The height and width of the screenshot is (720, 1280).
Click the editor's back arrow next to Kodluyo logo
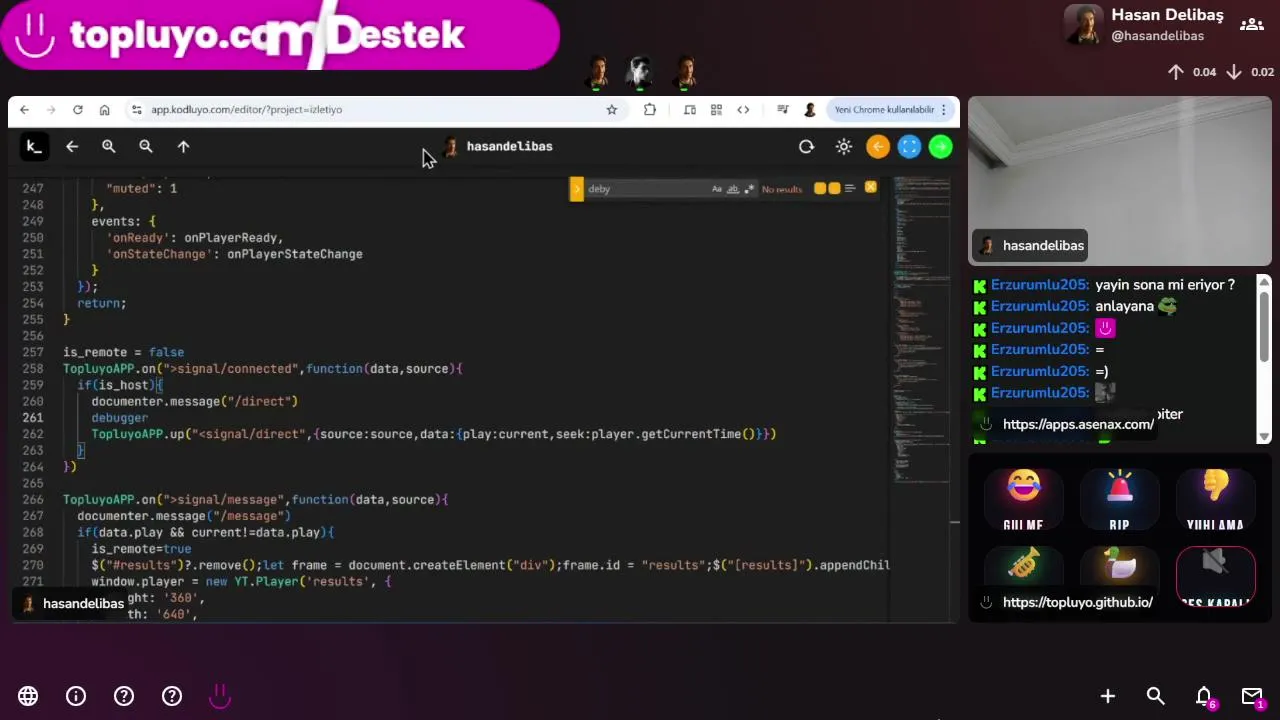[x=72, y=147]
